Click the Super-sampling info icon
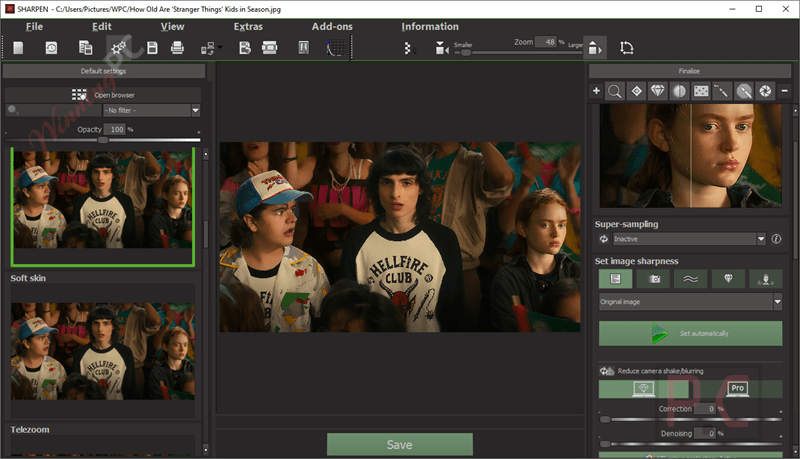The height and width of the screenshot is (459, 800). 776,239
